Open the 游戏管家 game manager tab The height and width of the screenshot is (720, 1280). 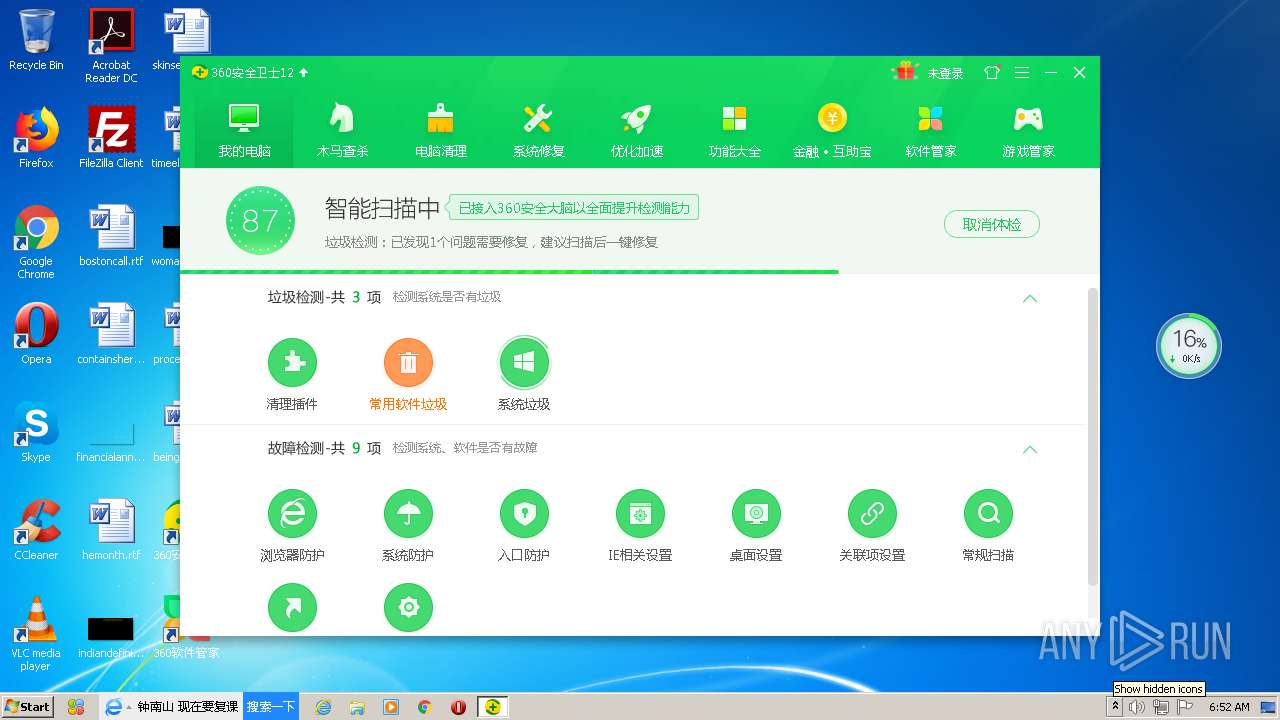[1029, 130]
